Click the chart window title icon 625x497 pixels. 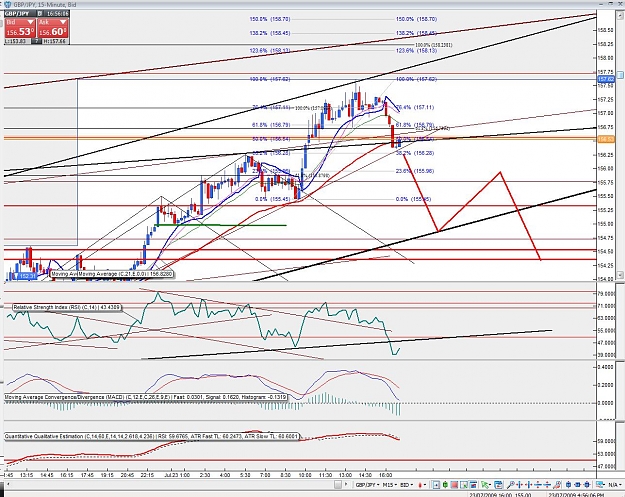tap(8, 4)
